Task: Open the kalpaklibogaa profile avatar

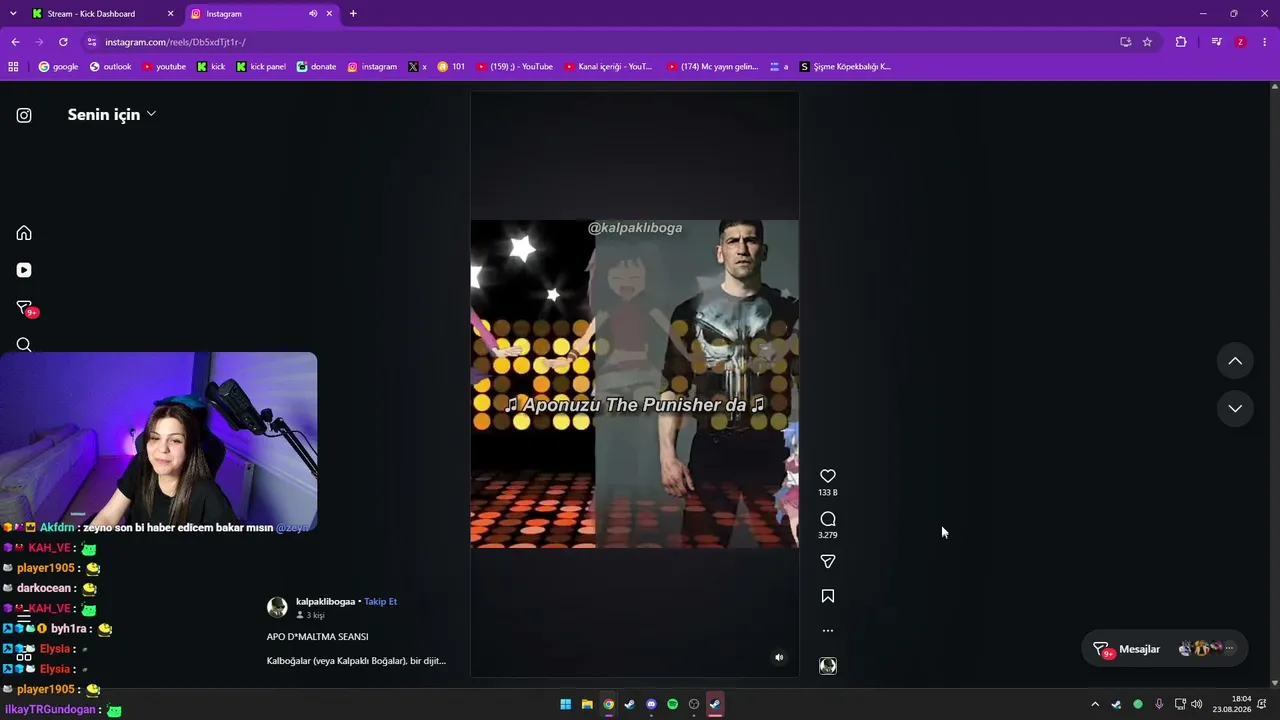Action: pyautogui.click(x=277, y=607)
